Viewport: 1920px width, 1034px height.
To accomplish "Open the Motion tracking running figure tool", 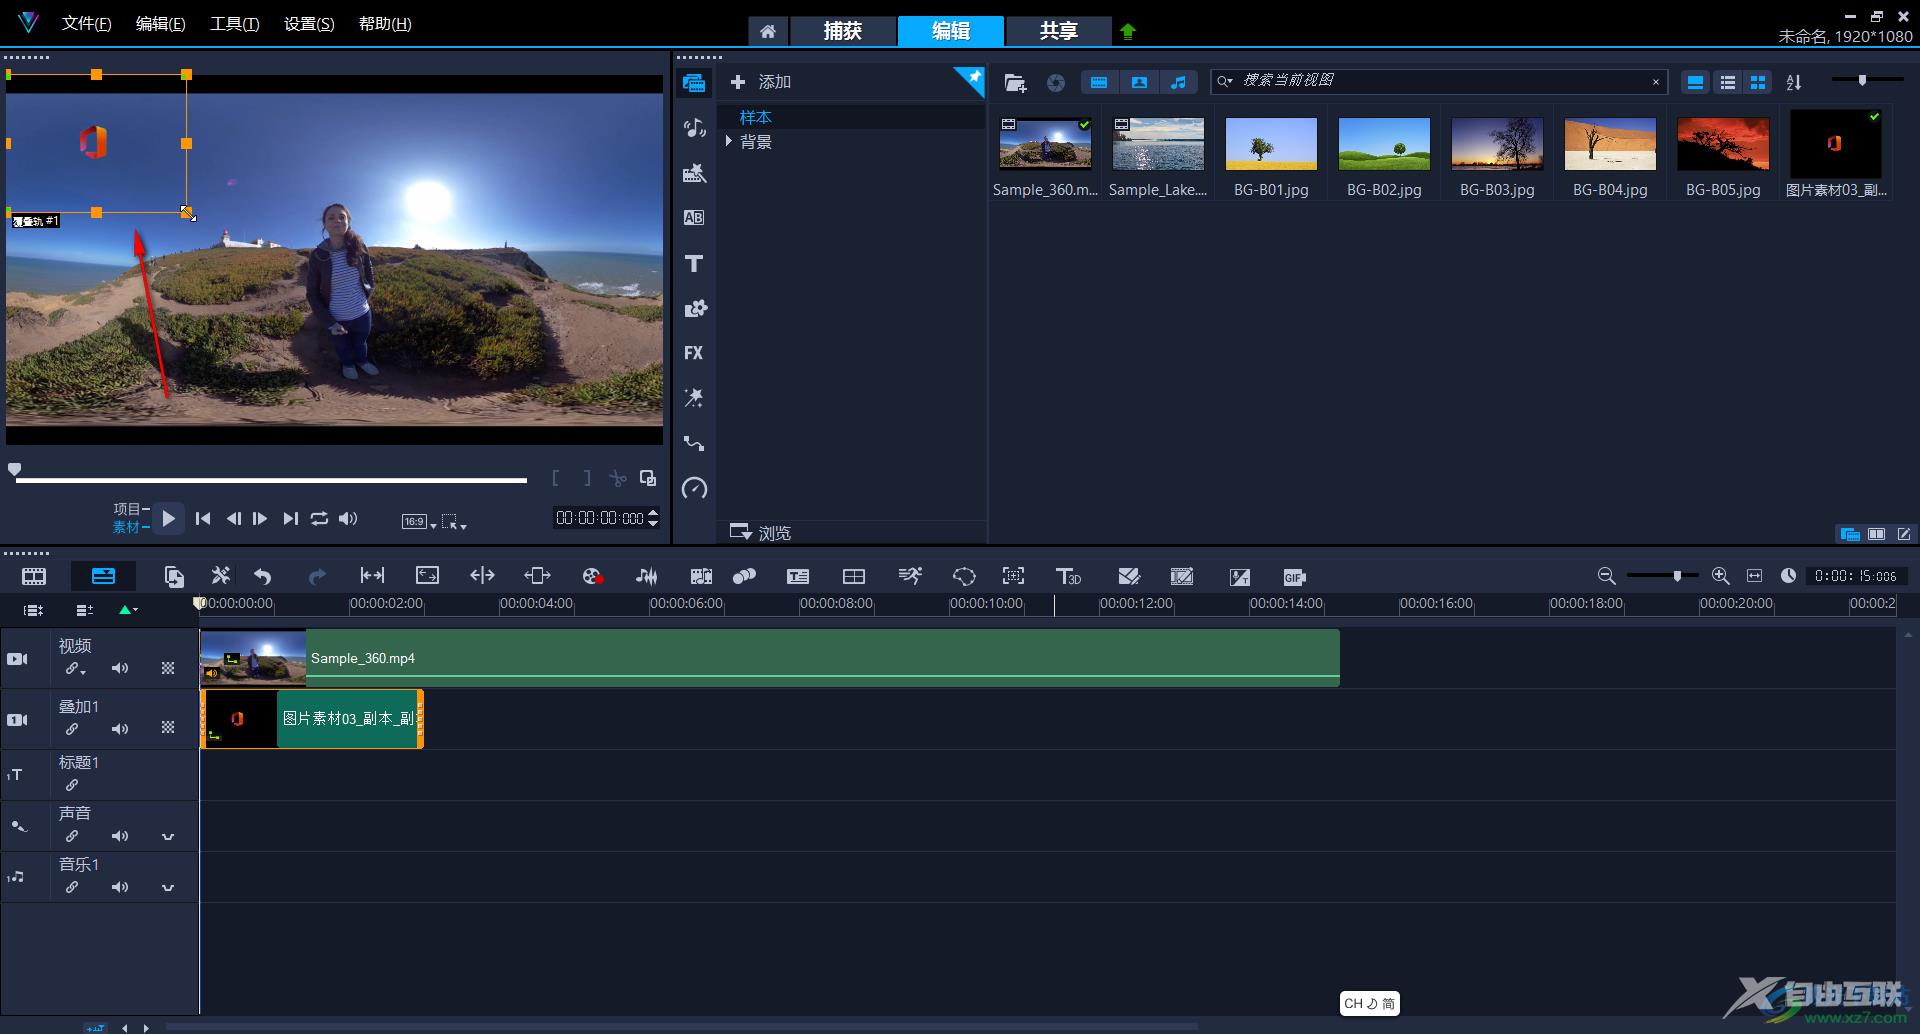I will point(910,576).
